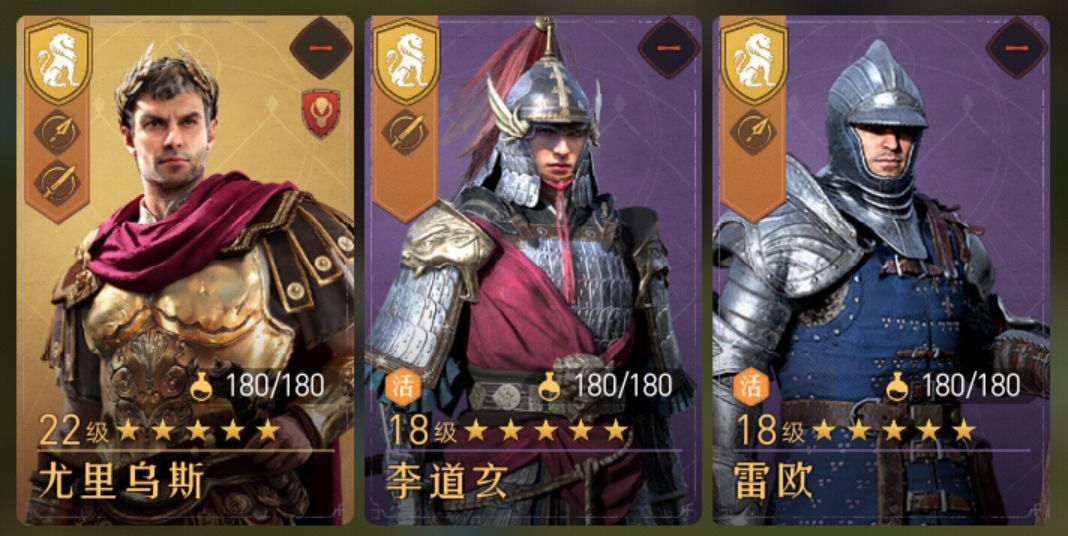Click the lion crest on 雷欧 card
Viewport: 1068px width, 536px height.
[755, 61]
